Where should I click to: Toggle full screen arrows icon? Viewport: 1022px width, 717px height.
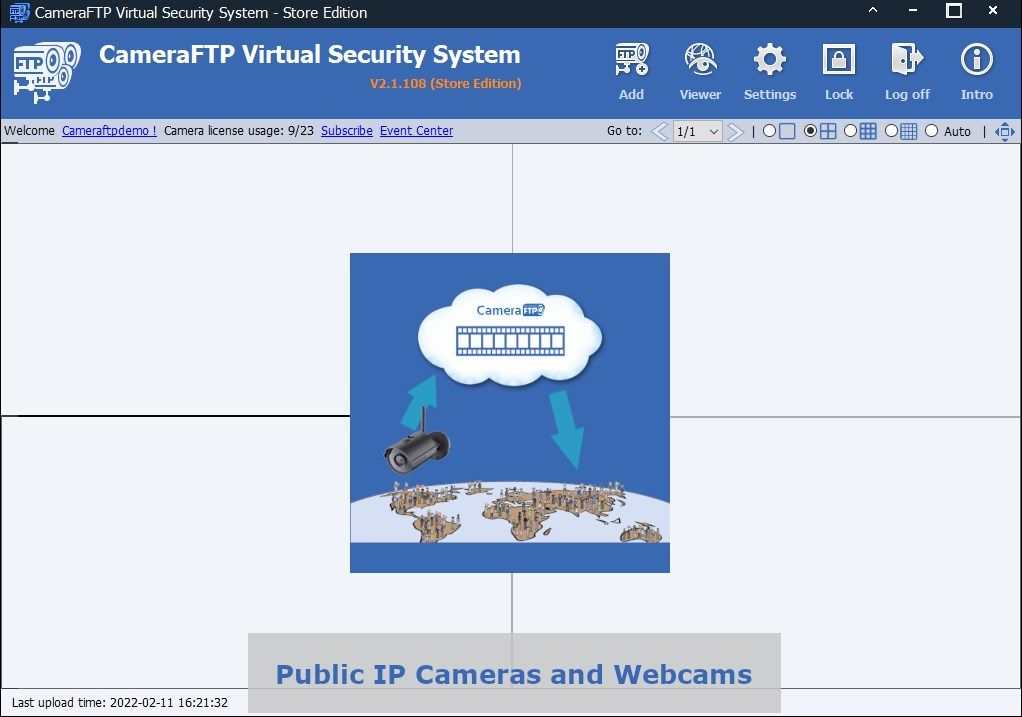(1004, 132)
